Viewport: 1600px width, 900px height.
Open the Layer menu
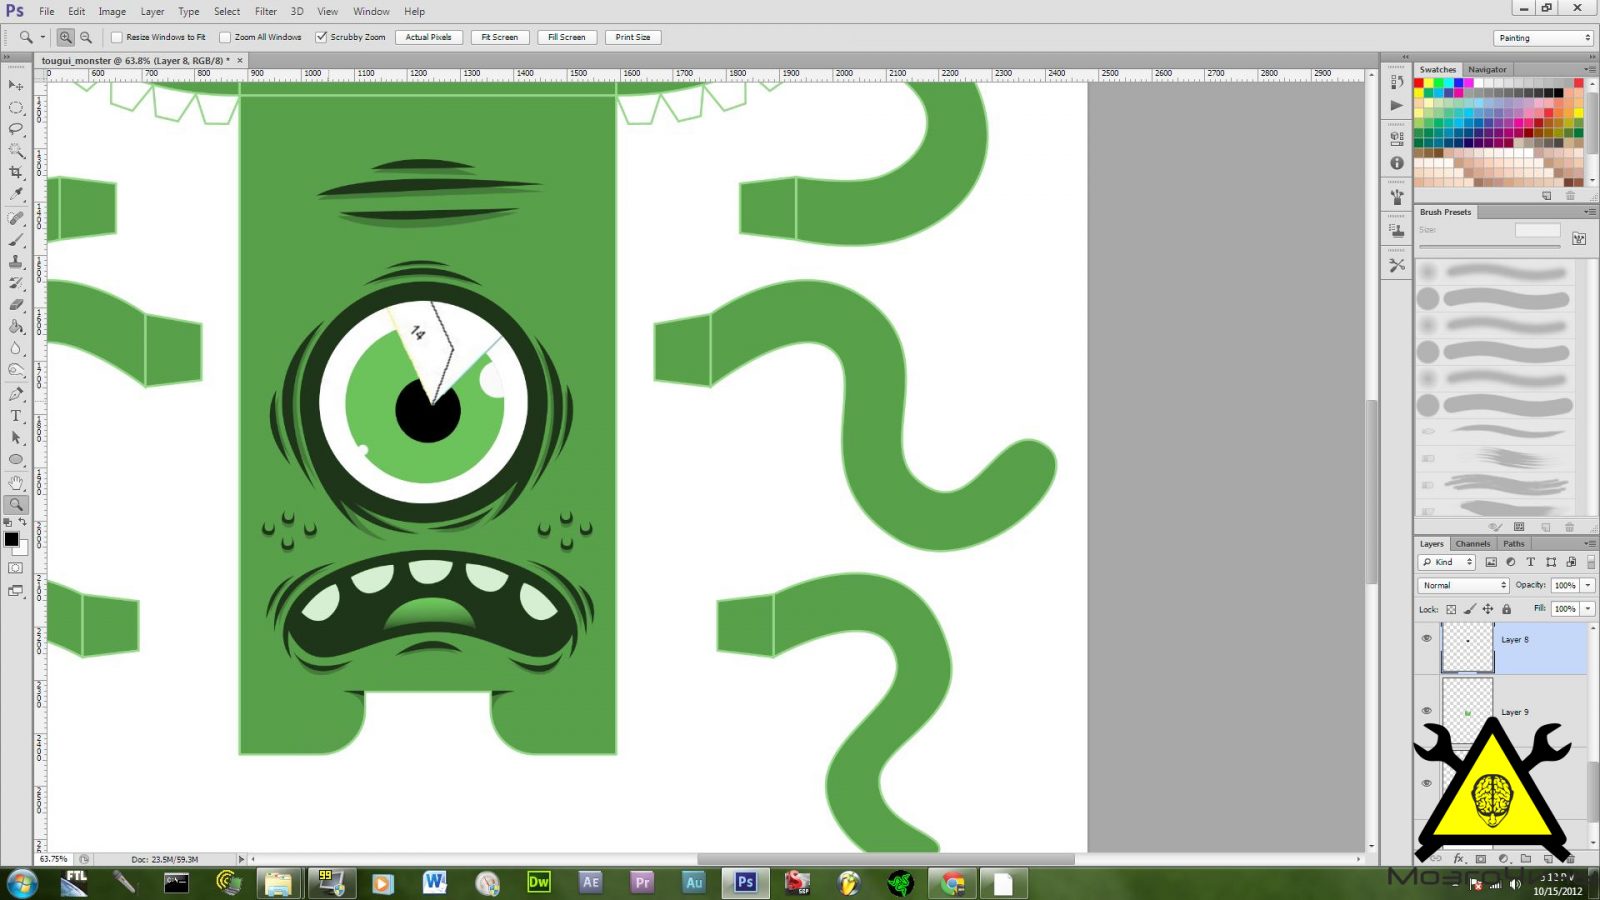(152, 11)
